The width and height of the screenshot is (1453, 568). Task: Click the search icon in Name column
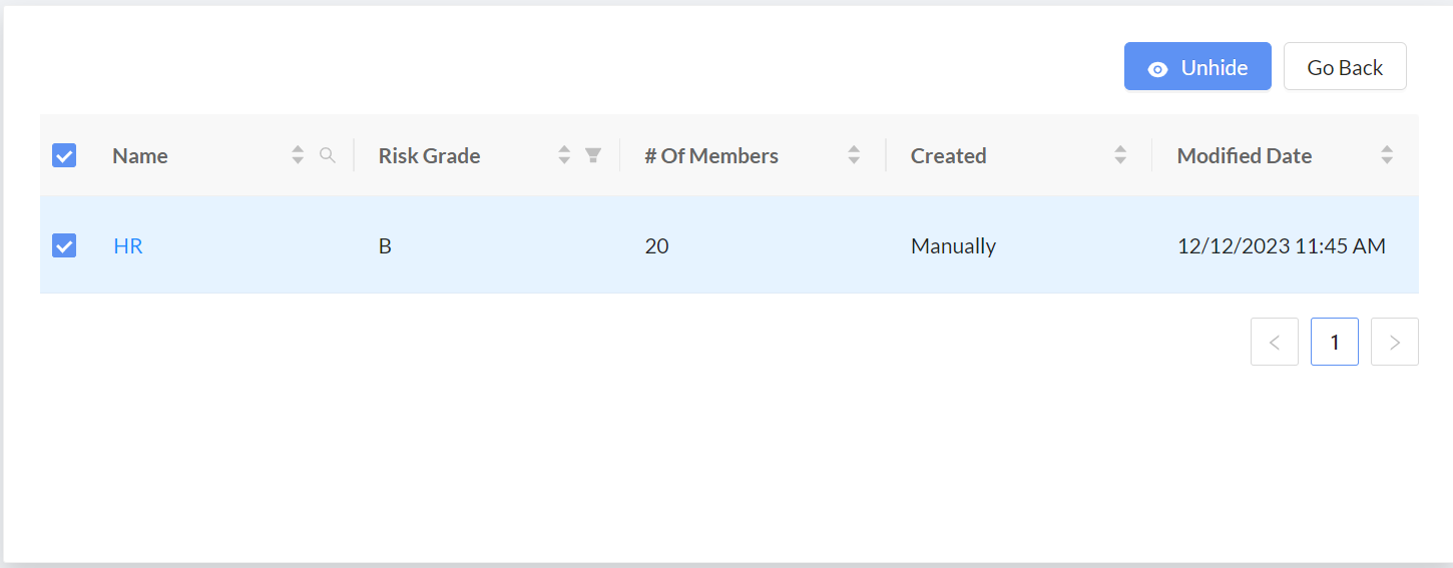327,155
